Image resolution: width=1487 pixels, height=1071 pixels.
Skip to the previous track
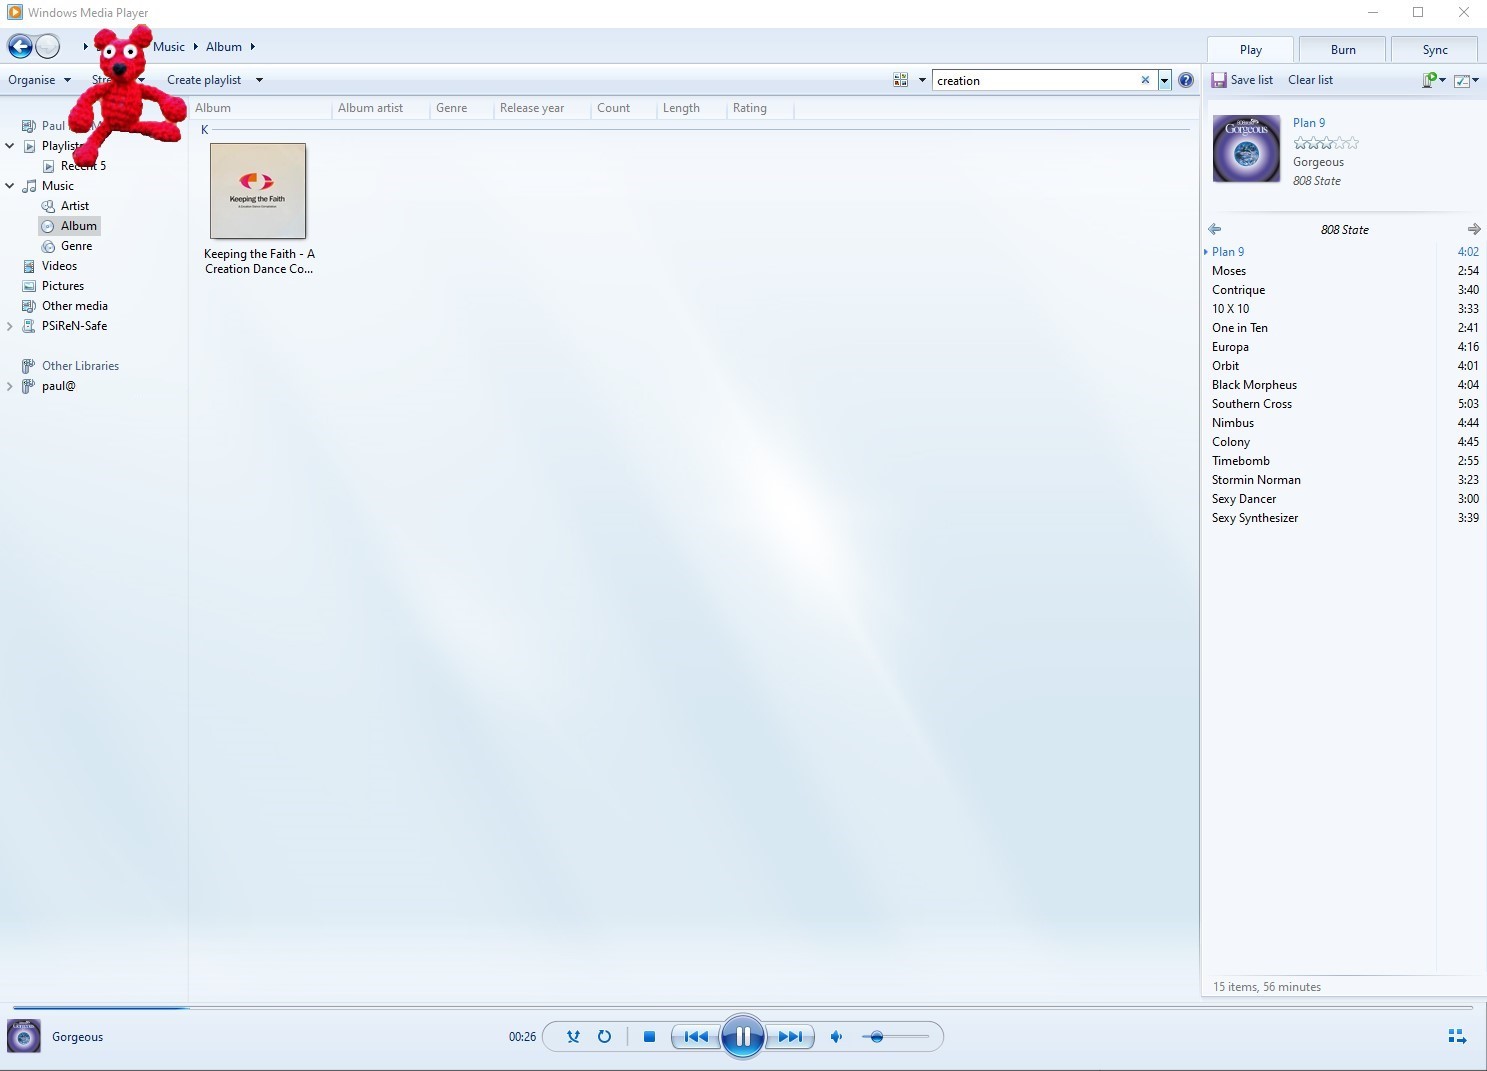point(696,1037)
